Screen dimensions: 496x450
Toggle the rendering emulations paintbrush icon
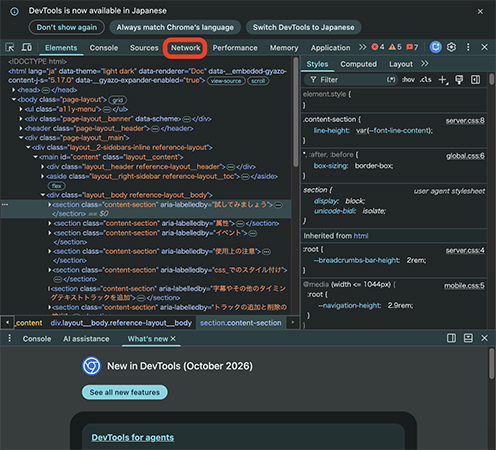tap(459, 80)
